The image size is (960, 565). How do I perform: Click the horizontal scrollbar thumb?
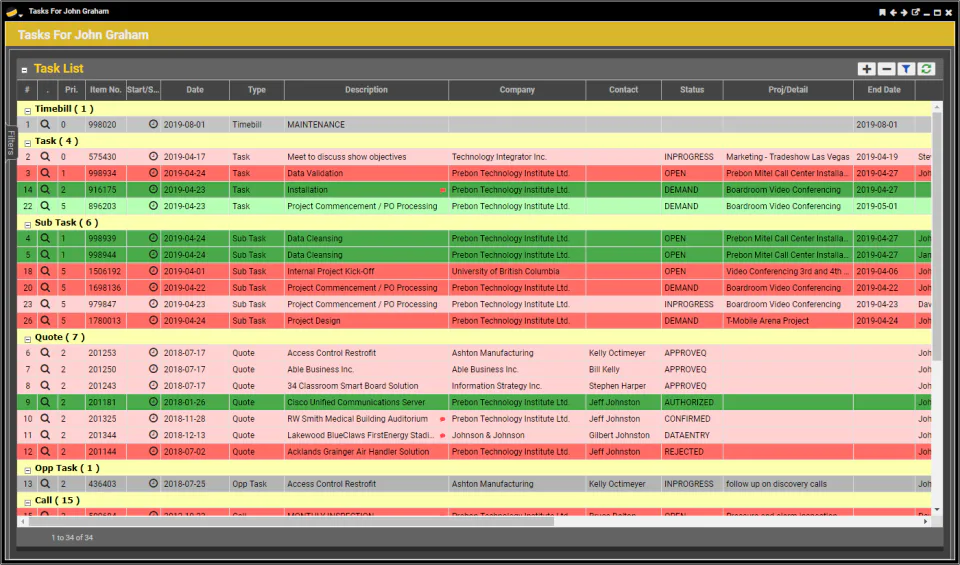tap(291, 522)
